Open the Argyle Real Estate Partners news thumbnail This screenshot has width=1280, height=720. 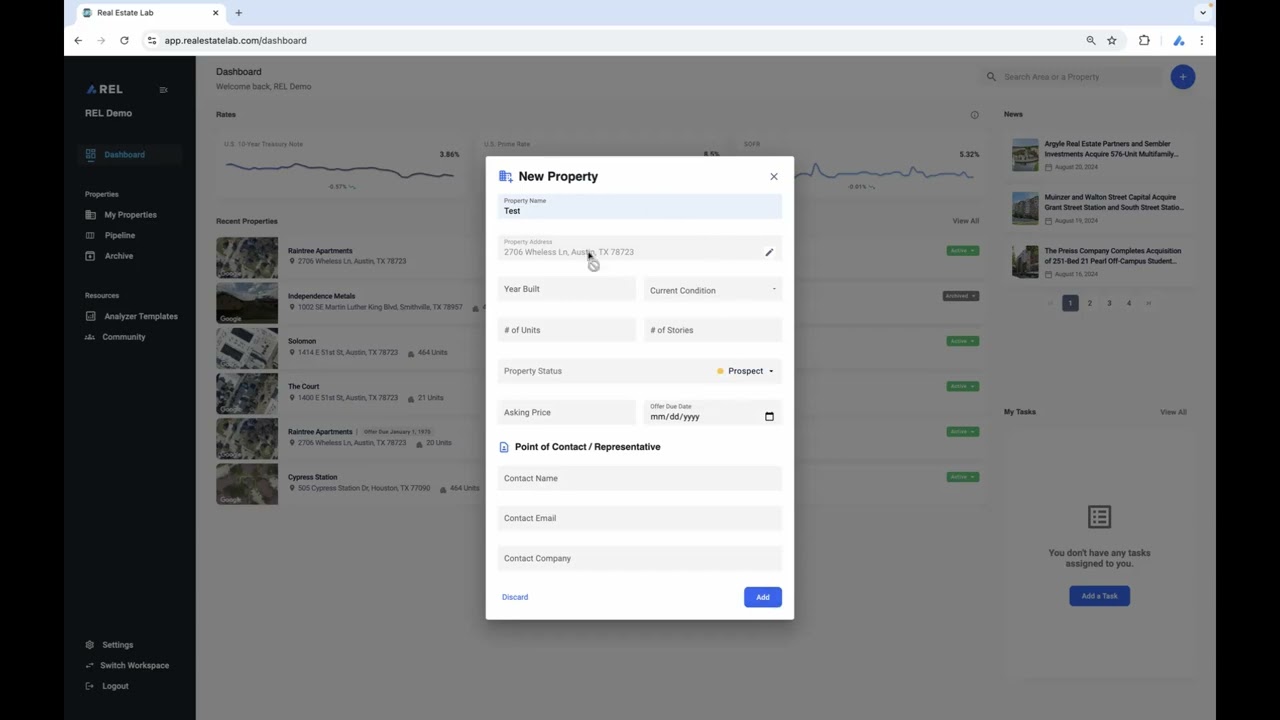coord(1025,155)
